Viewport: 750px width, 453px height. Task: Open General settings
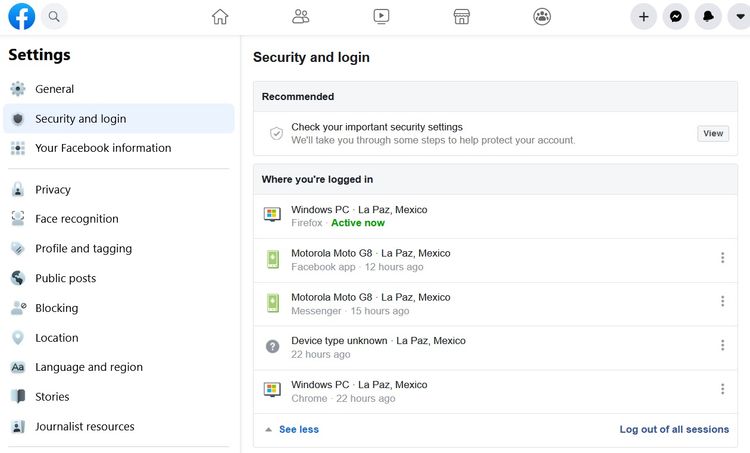(x=119, y=89)
